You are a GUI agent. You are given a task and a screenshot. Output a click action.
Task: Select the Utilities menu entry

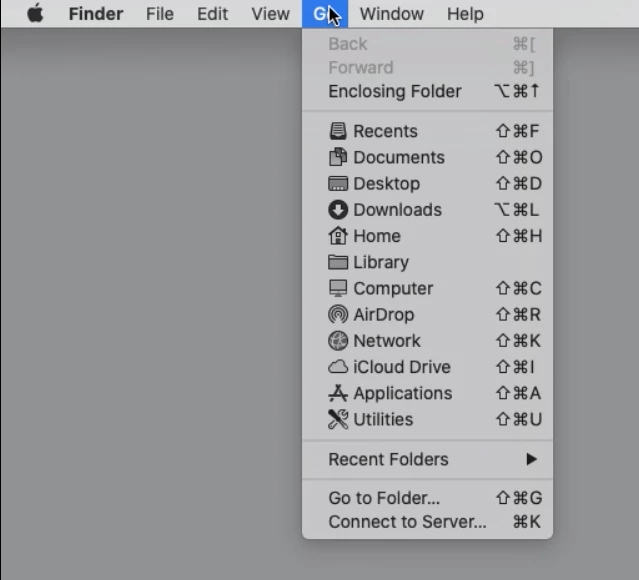[427, 419]
